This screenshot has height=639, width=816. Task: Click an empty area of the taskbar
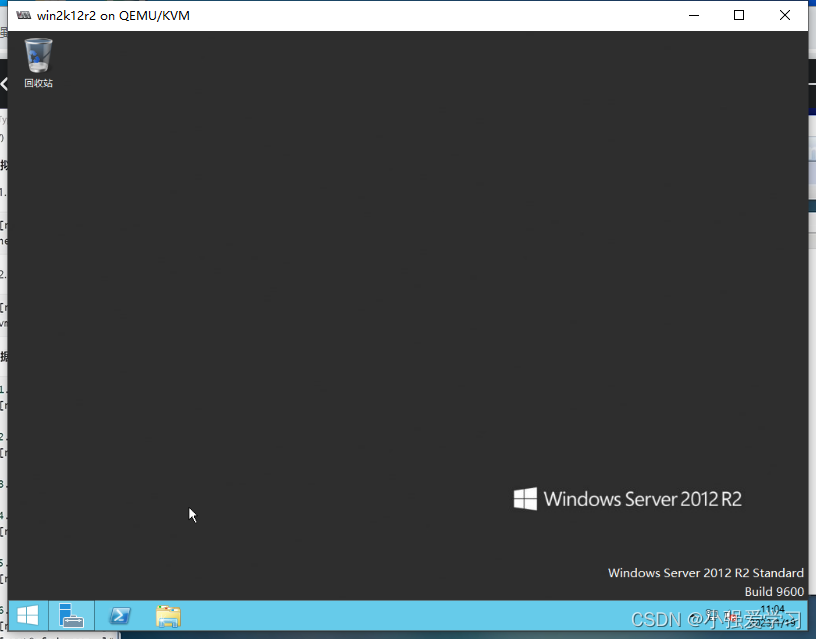(400, 616)
